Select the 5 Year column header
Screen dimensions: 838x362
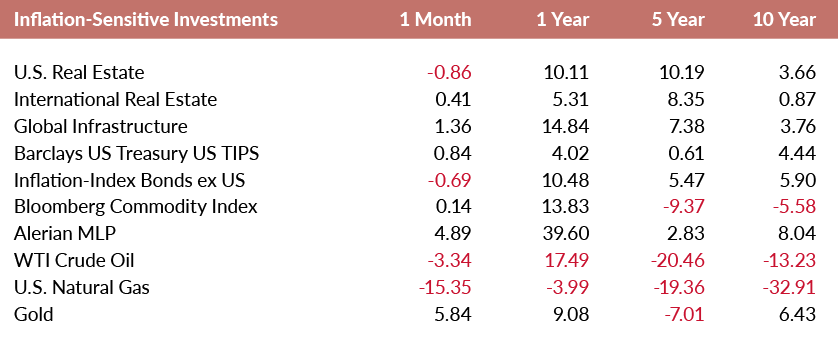[x=678, y=20]
